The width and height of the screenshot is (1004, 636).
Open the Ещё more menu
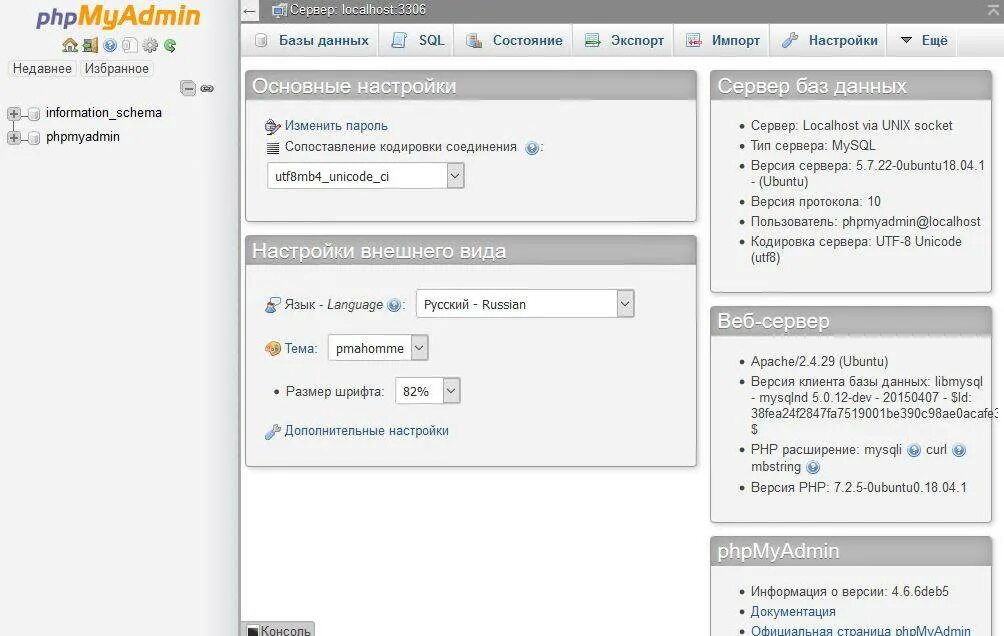tap(923, 40)
